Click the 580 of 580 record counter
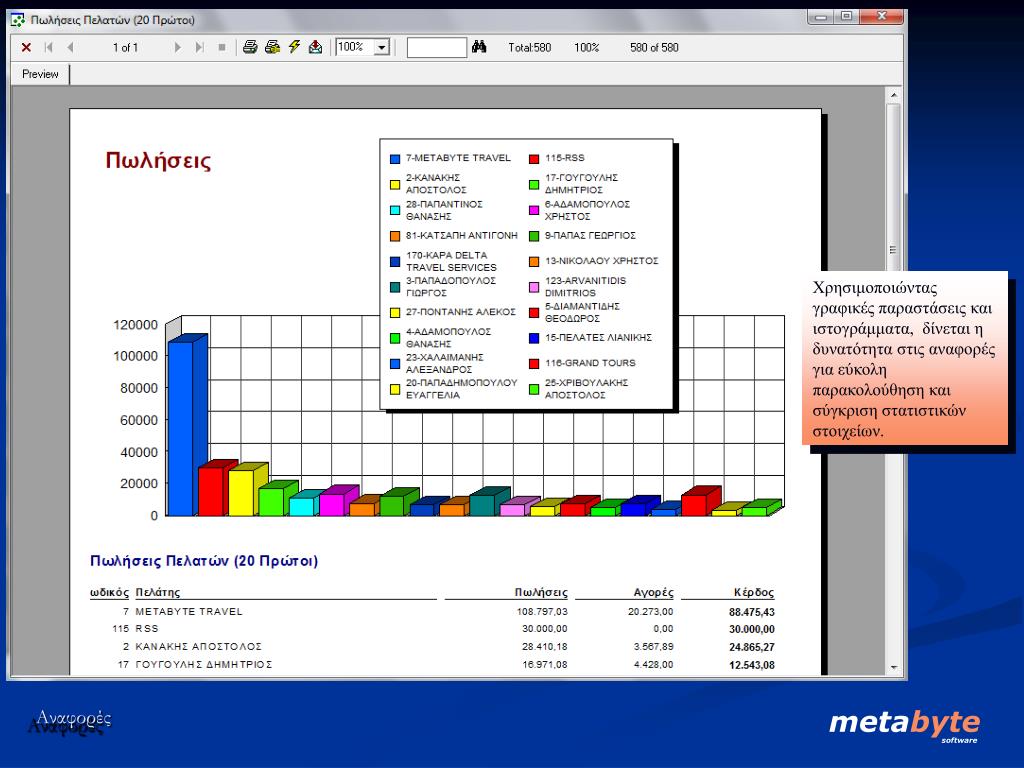The image size is (1024, 768). 654,48
